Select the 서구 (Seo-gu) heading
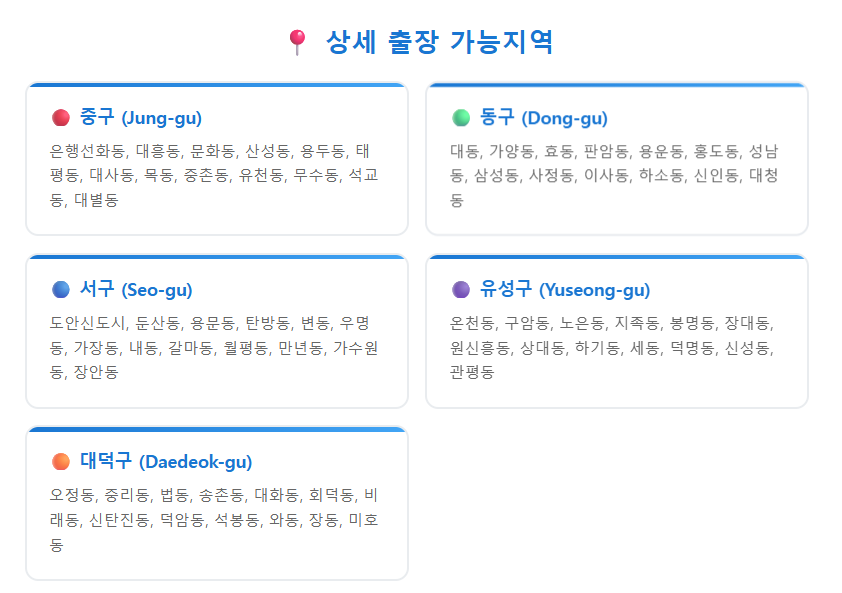This screenshot has height=593, width=842. 136,289
